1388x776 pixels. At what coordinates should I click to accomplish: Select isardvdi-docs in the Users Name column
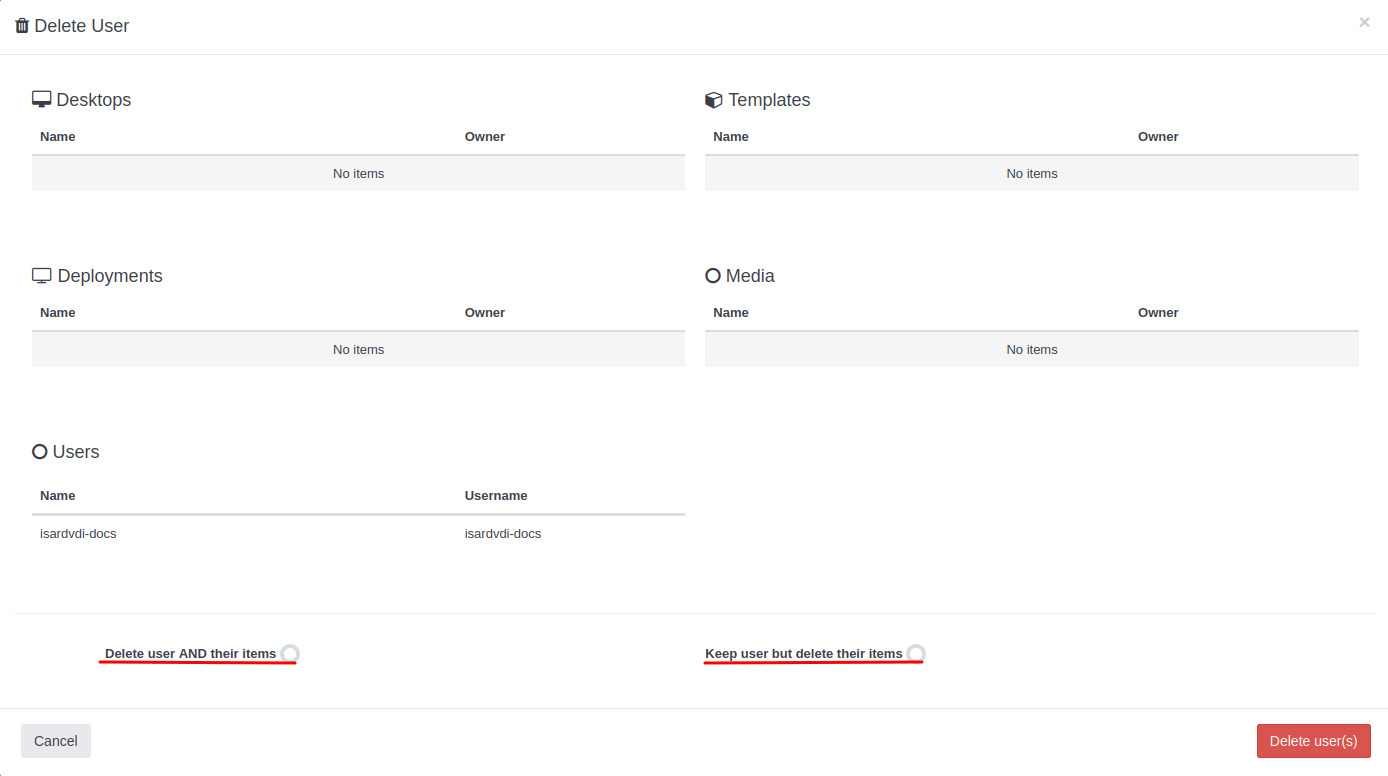click(x=78, y=534)
